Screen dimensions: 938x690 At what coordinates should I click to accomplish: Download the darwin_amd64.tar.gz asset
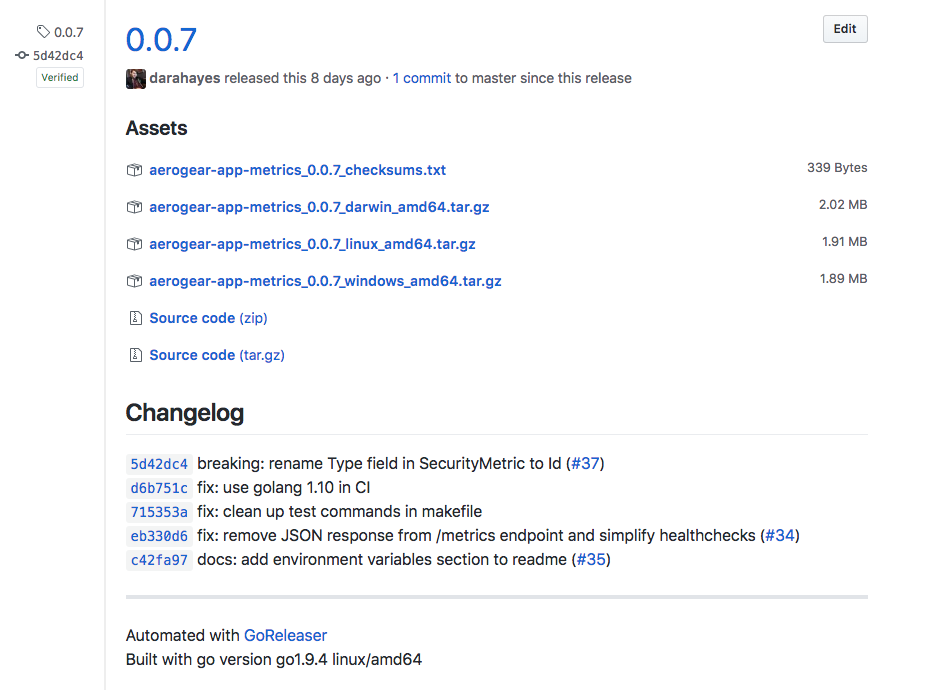(x=319, y=207)
